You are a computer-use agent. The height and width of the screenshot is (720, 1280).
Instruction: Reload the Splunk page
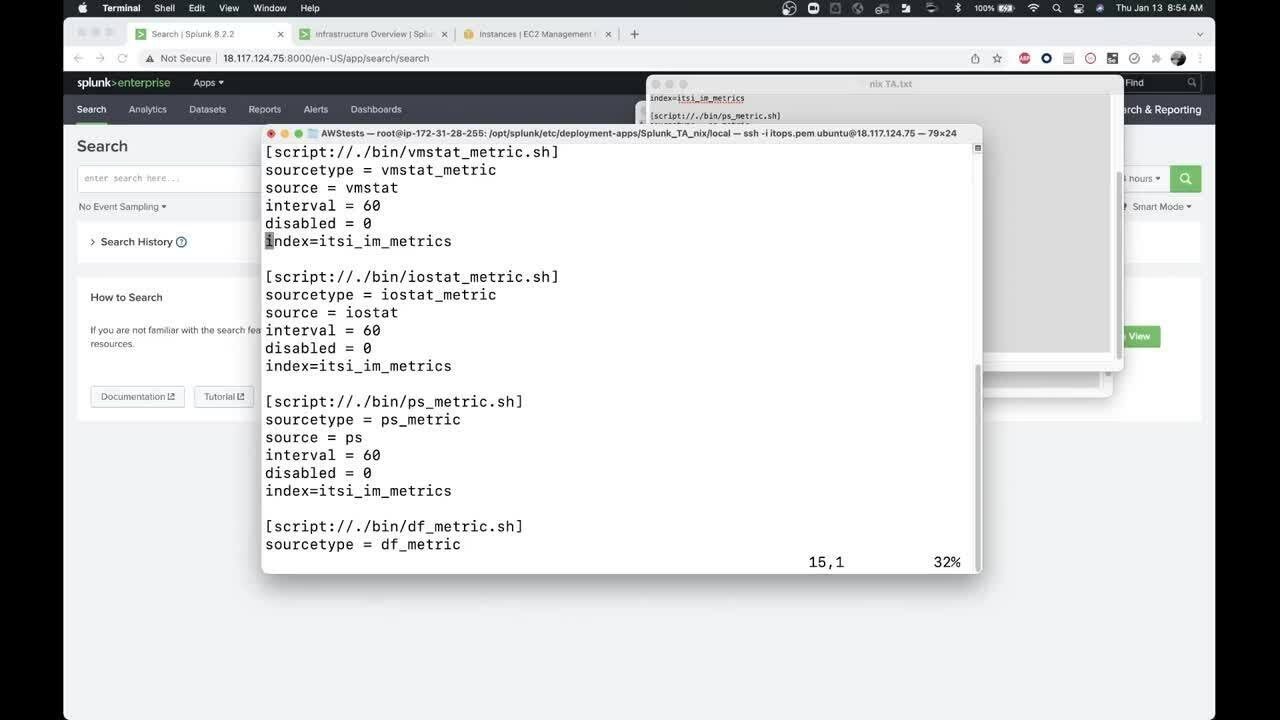tap(122, 58)
